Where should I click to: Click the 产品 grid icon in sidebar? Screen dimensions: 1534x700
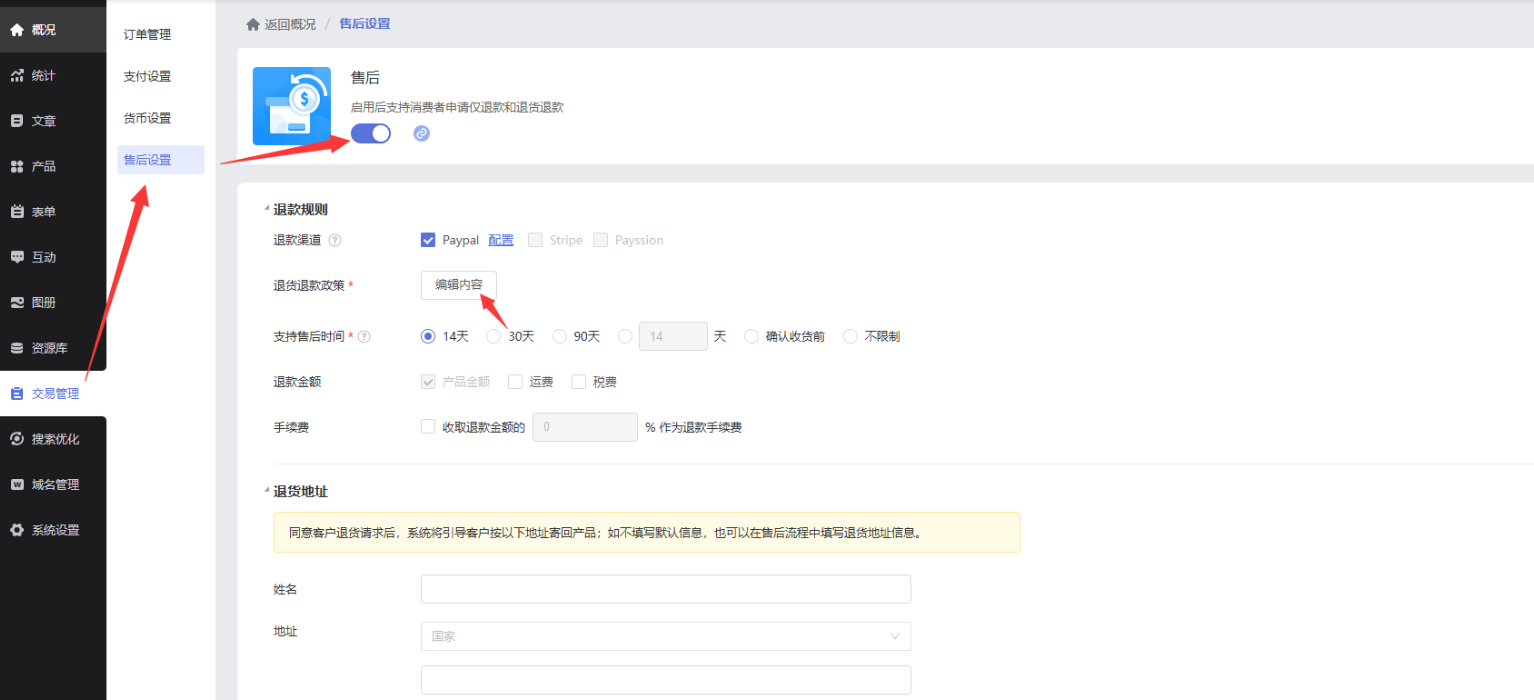click(17, 166)
